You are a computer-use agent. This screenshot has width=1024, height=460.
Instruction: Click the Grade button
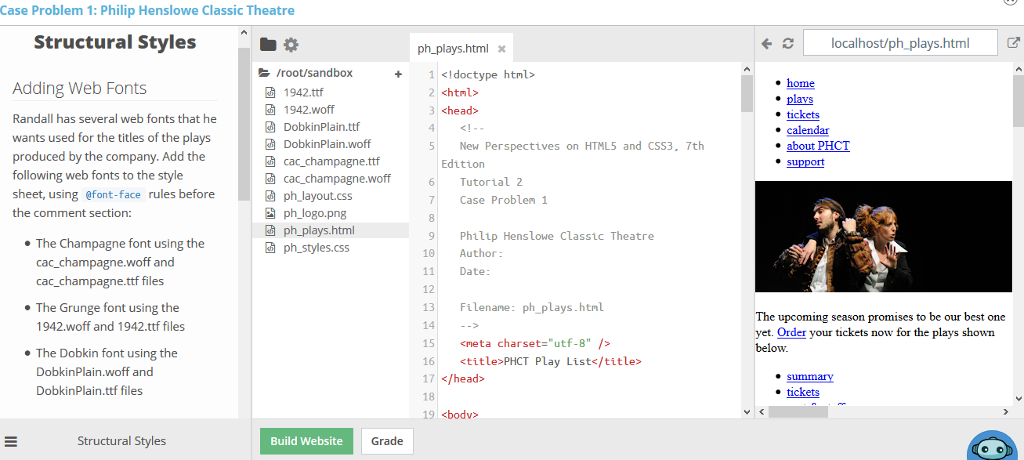[387, 441]
